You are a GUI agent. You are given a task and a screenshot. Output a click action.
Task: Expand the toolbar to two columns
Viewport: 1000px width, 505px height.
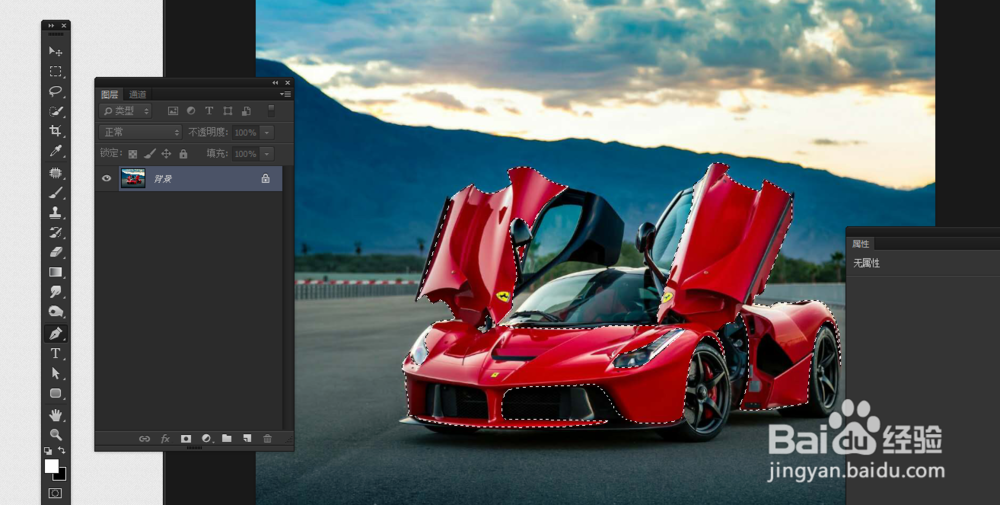51,26
